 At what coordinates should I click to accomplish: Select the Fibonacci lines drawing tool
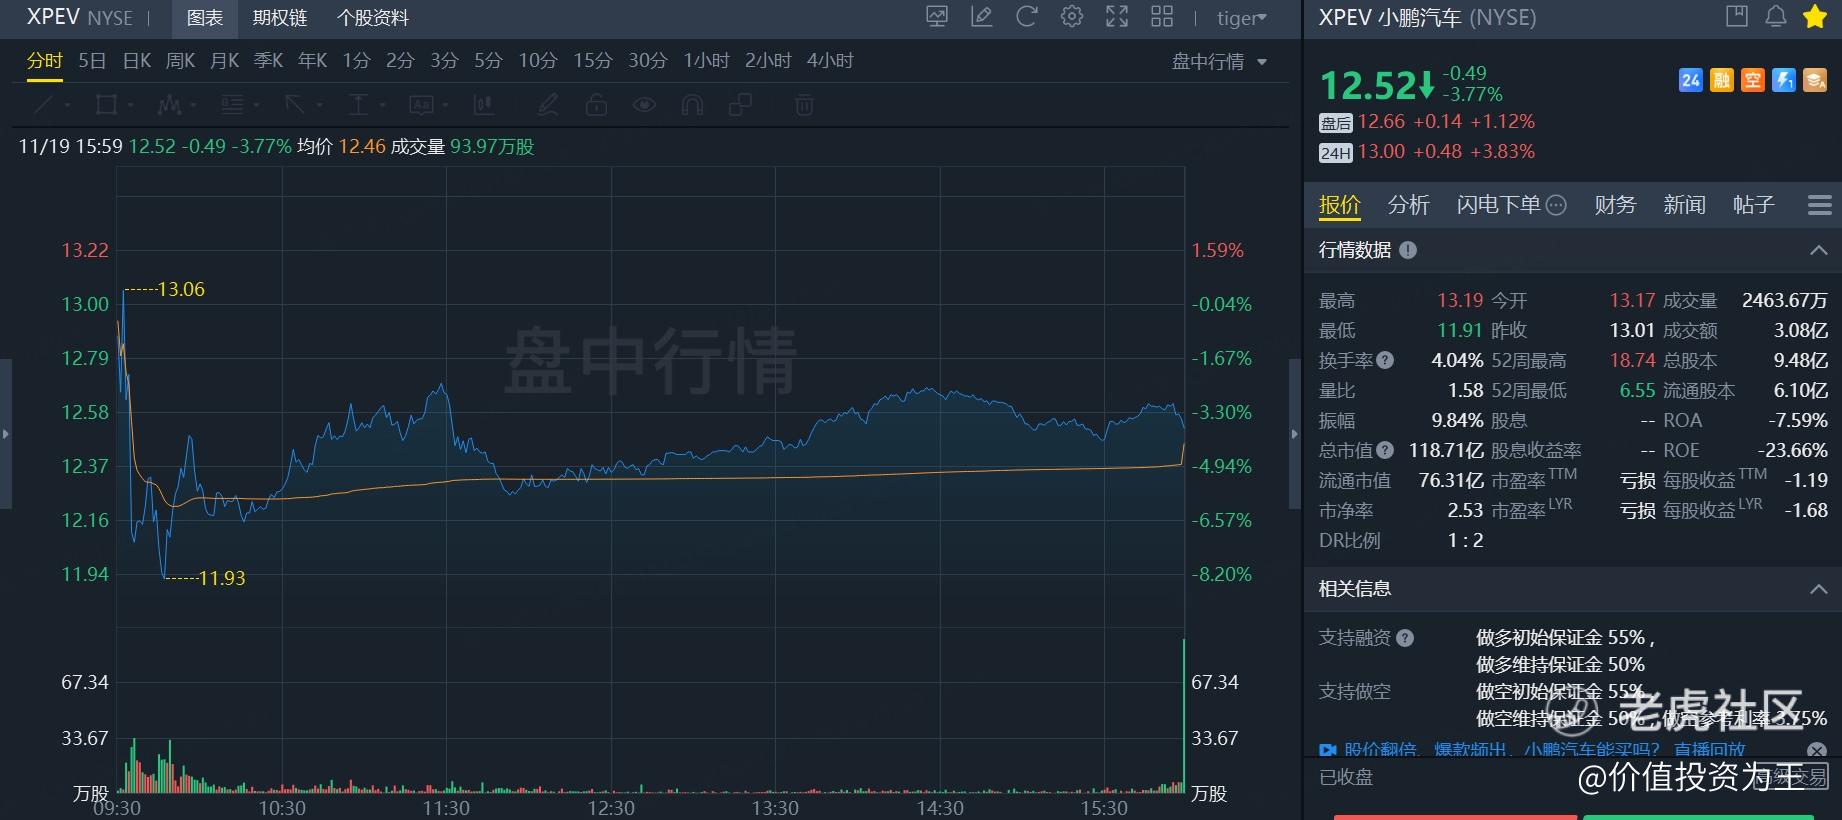pyautogui.click(x=232, y=104)
